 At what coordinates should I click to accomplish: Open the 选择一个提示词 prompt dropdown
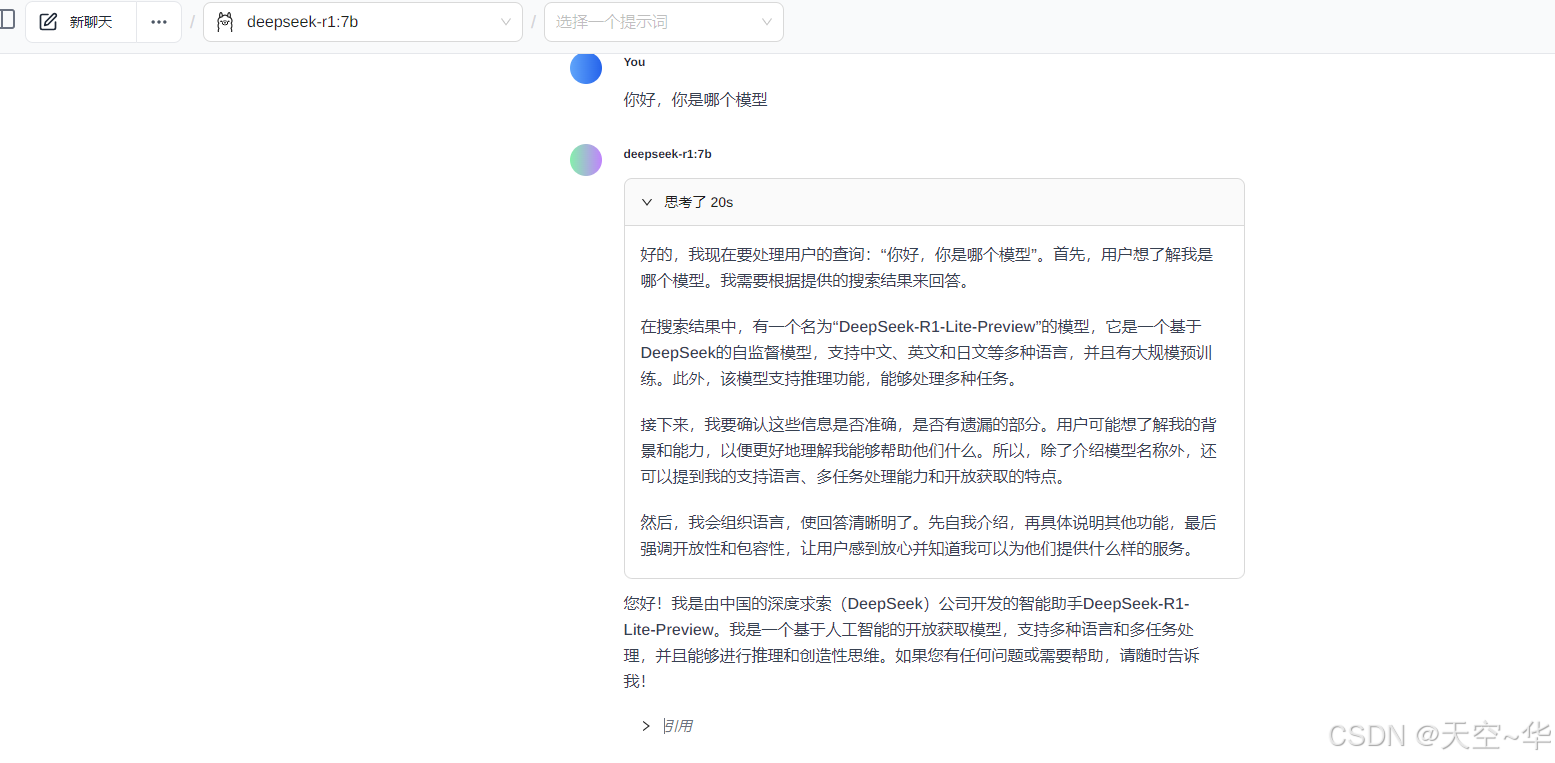664,22
